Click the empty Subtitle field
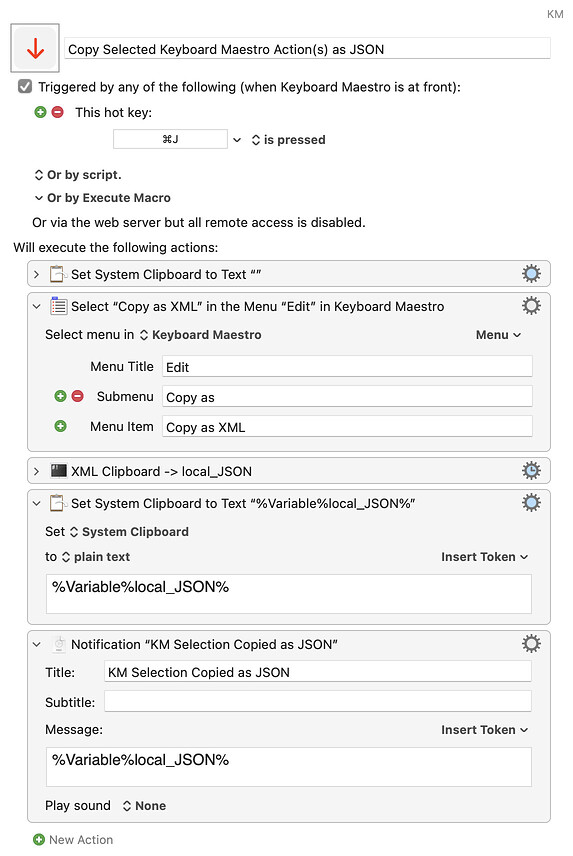 pyautogui.click(x=318, y=702)
